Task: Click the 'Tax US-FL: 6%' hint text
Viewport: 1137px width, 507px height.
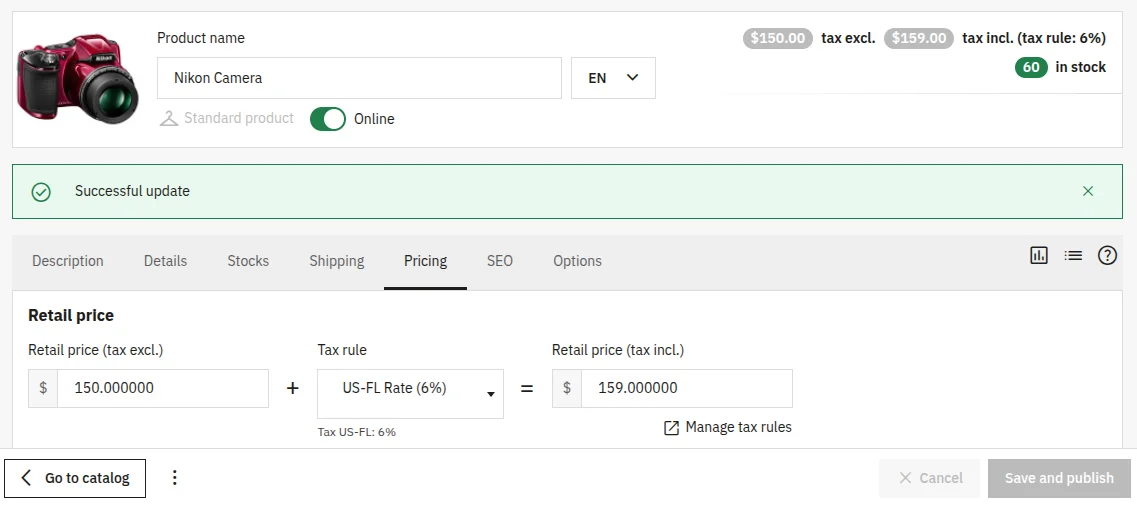Action: pos(357,432)
